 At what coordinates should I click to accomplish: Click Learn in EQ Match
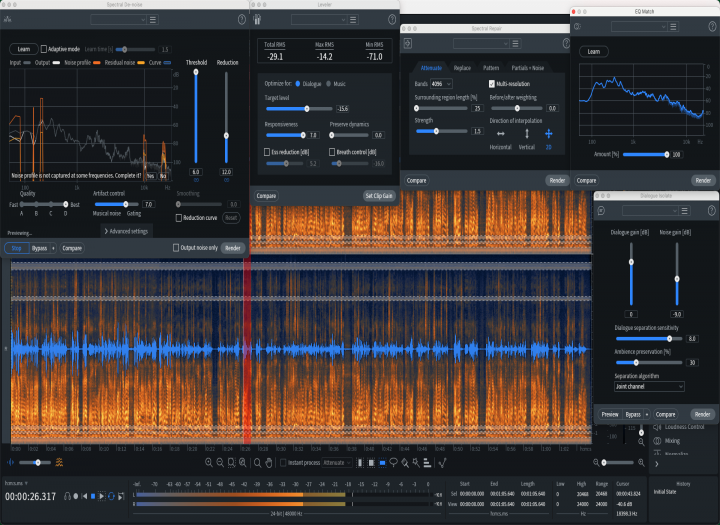pyautogui.click(x=594, y=51)
